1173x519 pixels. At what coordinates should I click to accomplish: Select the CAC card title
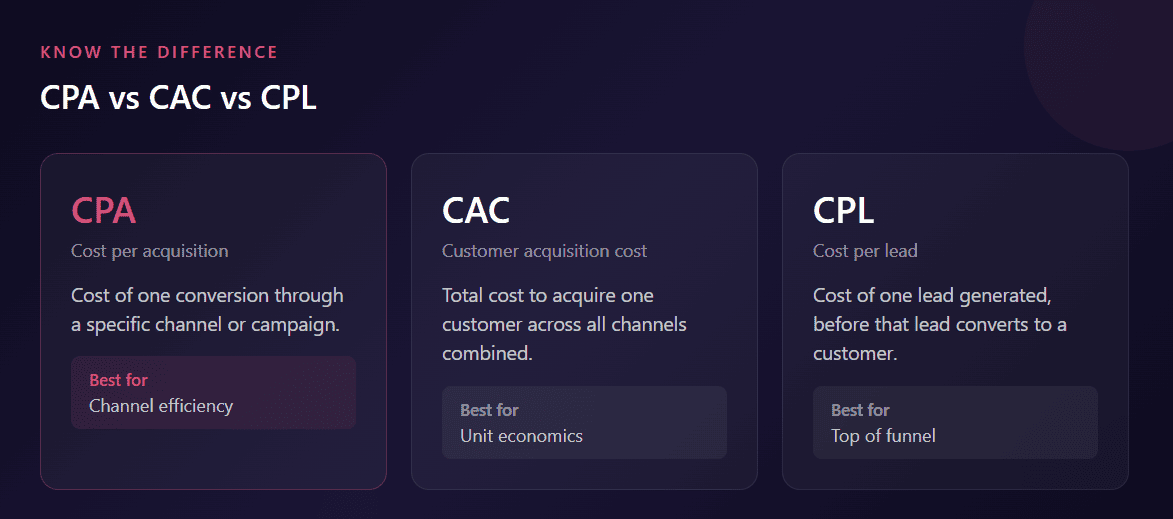tap(476, 210)
